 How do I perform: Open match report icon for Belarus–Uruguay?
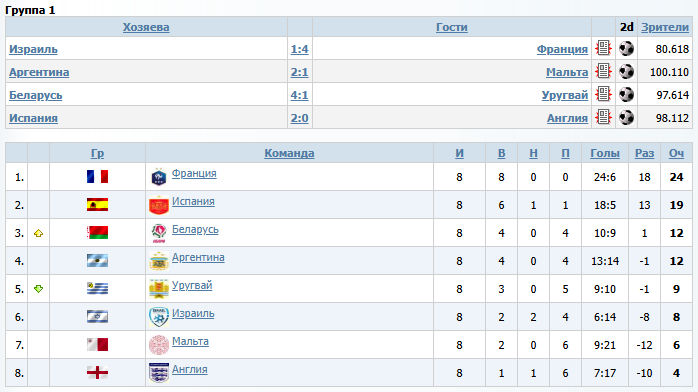coord(603,94)
